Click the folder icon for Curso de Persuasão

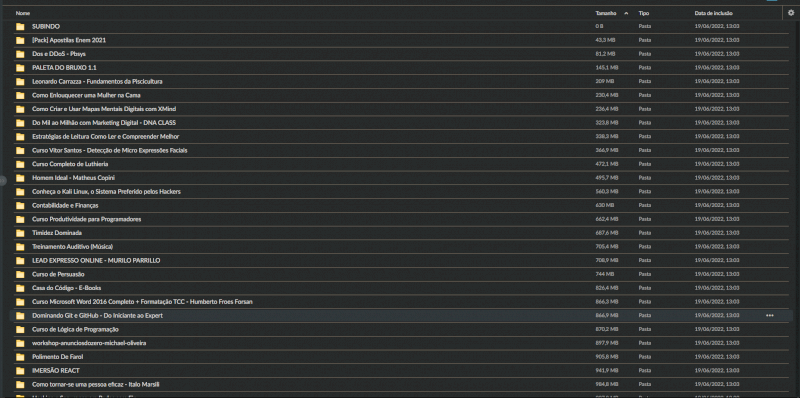20,275
